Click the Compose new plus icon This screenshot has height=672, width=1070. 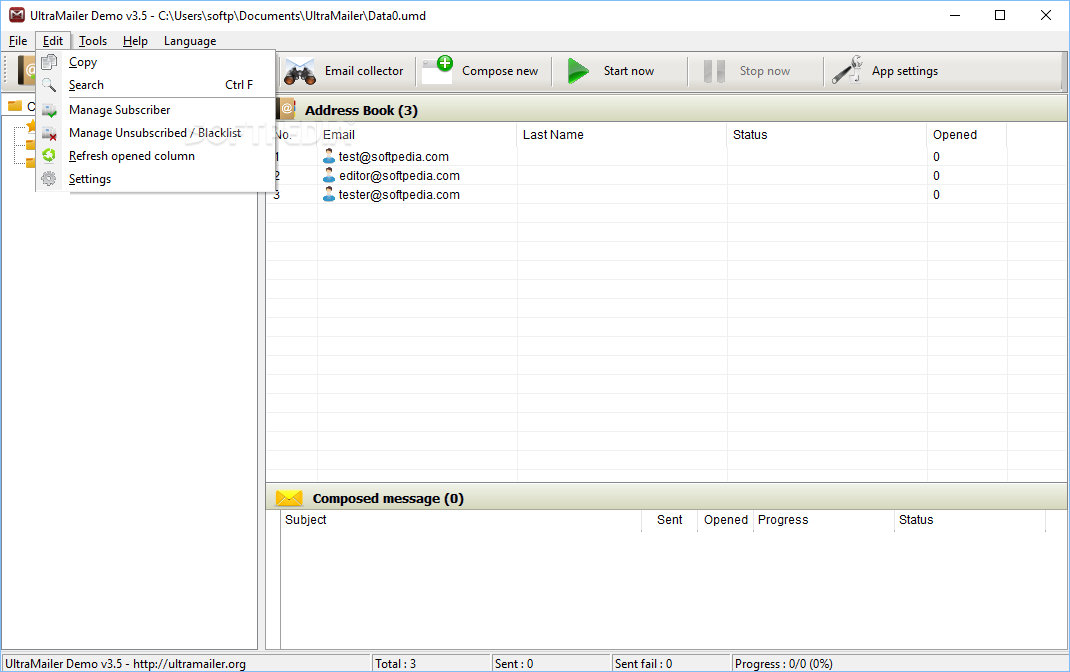coord(437,70)
